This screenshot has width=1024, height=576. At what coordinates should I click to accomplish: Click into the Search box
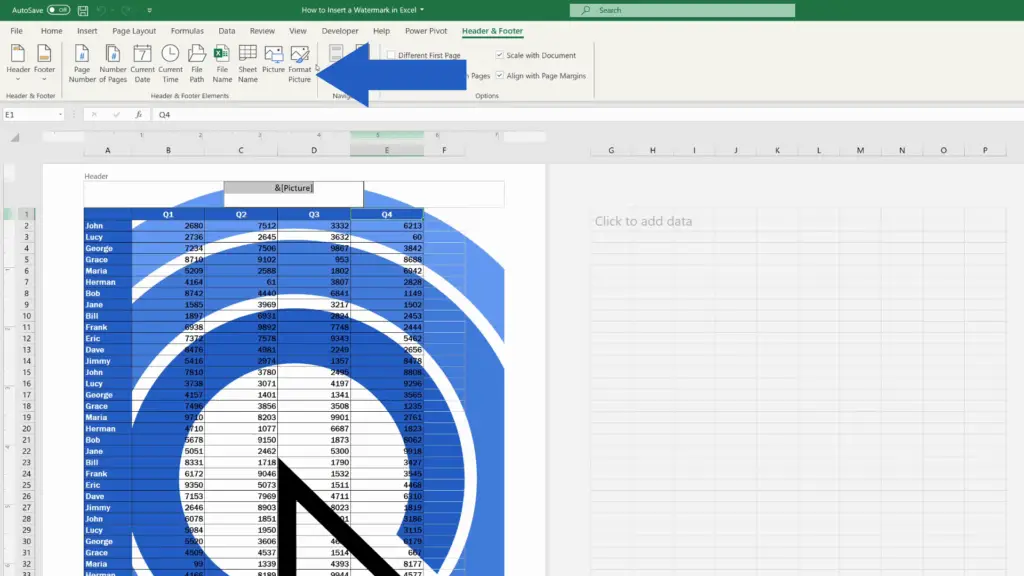coord(682,10)
